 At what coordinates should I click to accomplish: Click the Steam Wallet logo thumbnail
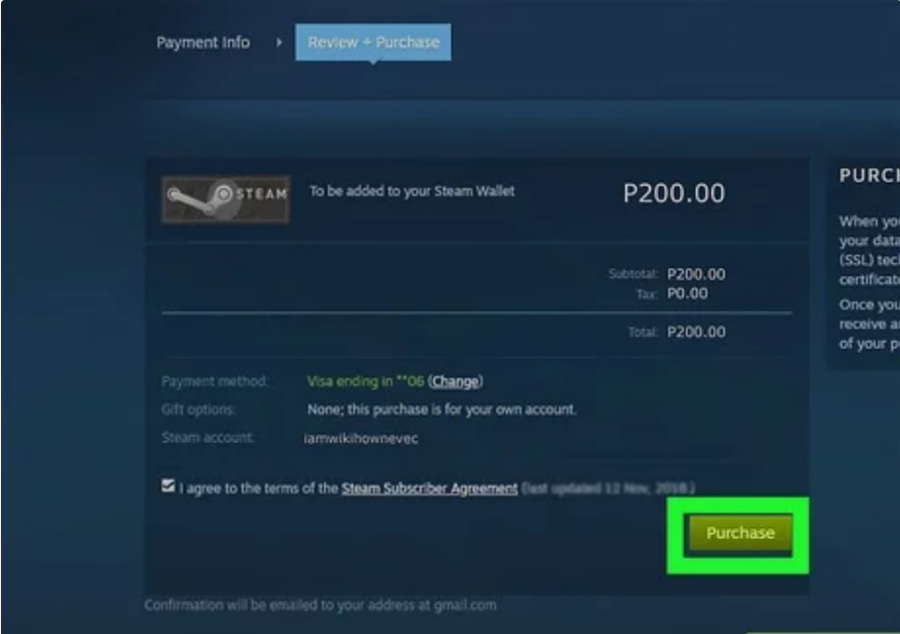tap(226, 199)
